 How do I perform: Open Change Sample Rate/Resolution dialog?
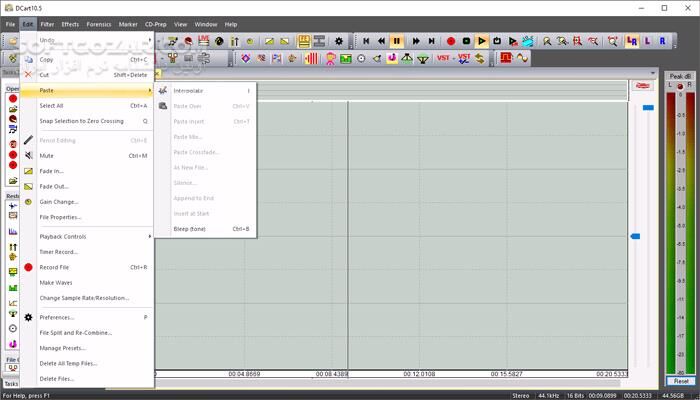[84, 298]
